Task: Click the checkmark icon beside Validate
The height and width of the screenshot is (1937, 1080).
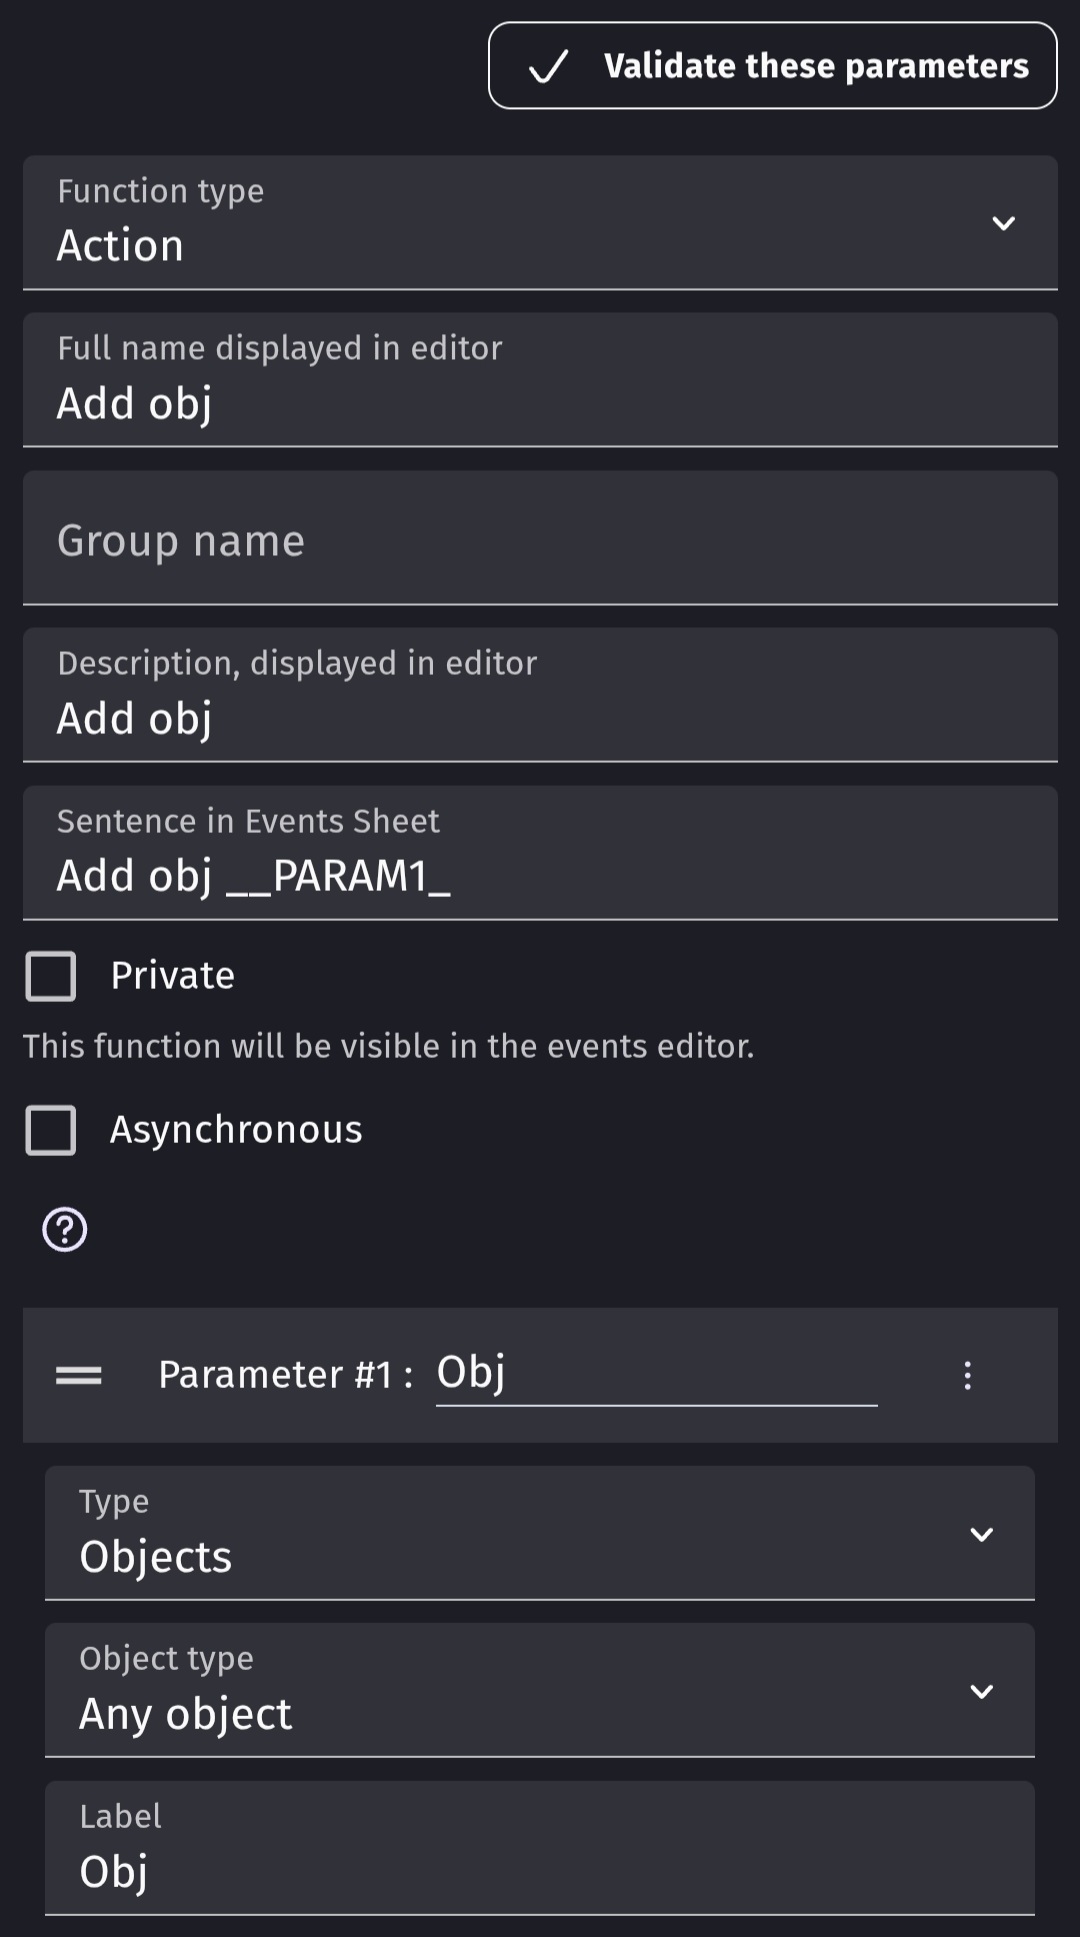Action: tap(548, 67)
